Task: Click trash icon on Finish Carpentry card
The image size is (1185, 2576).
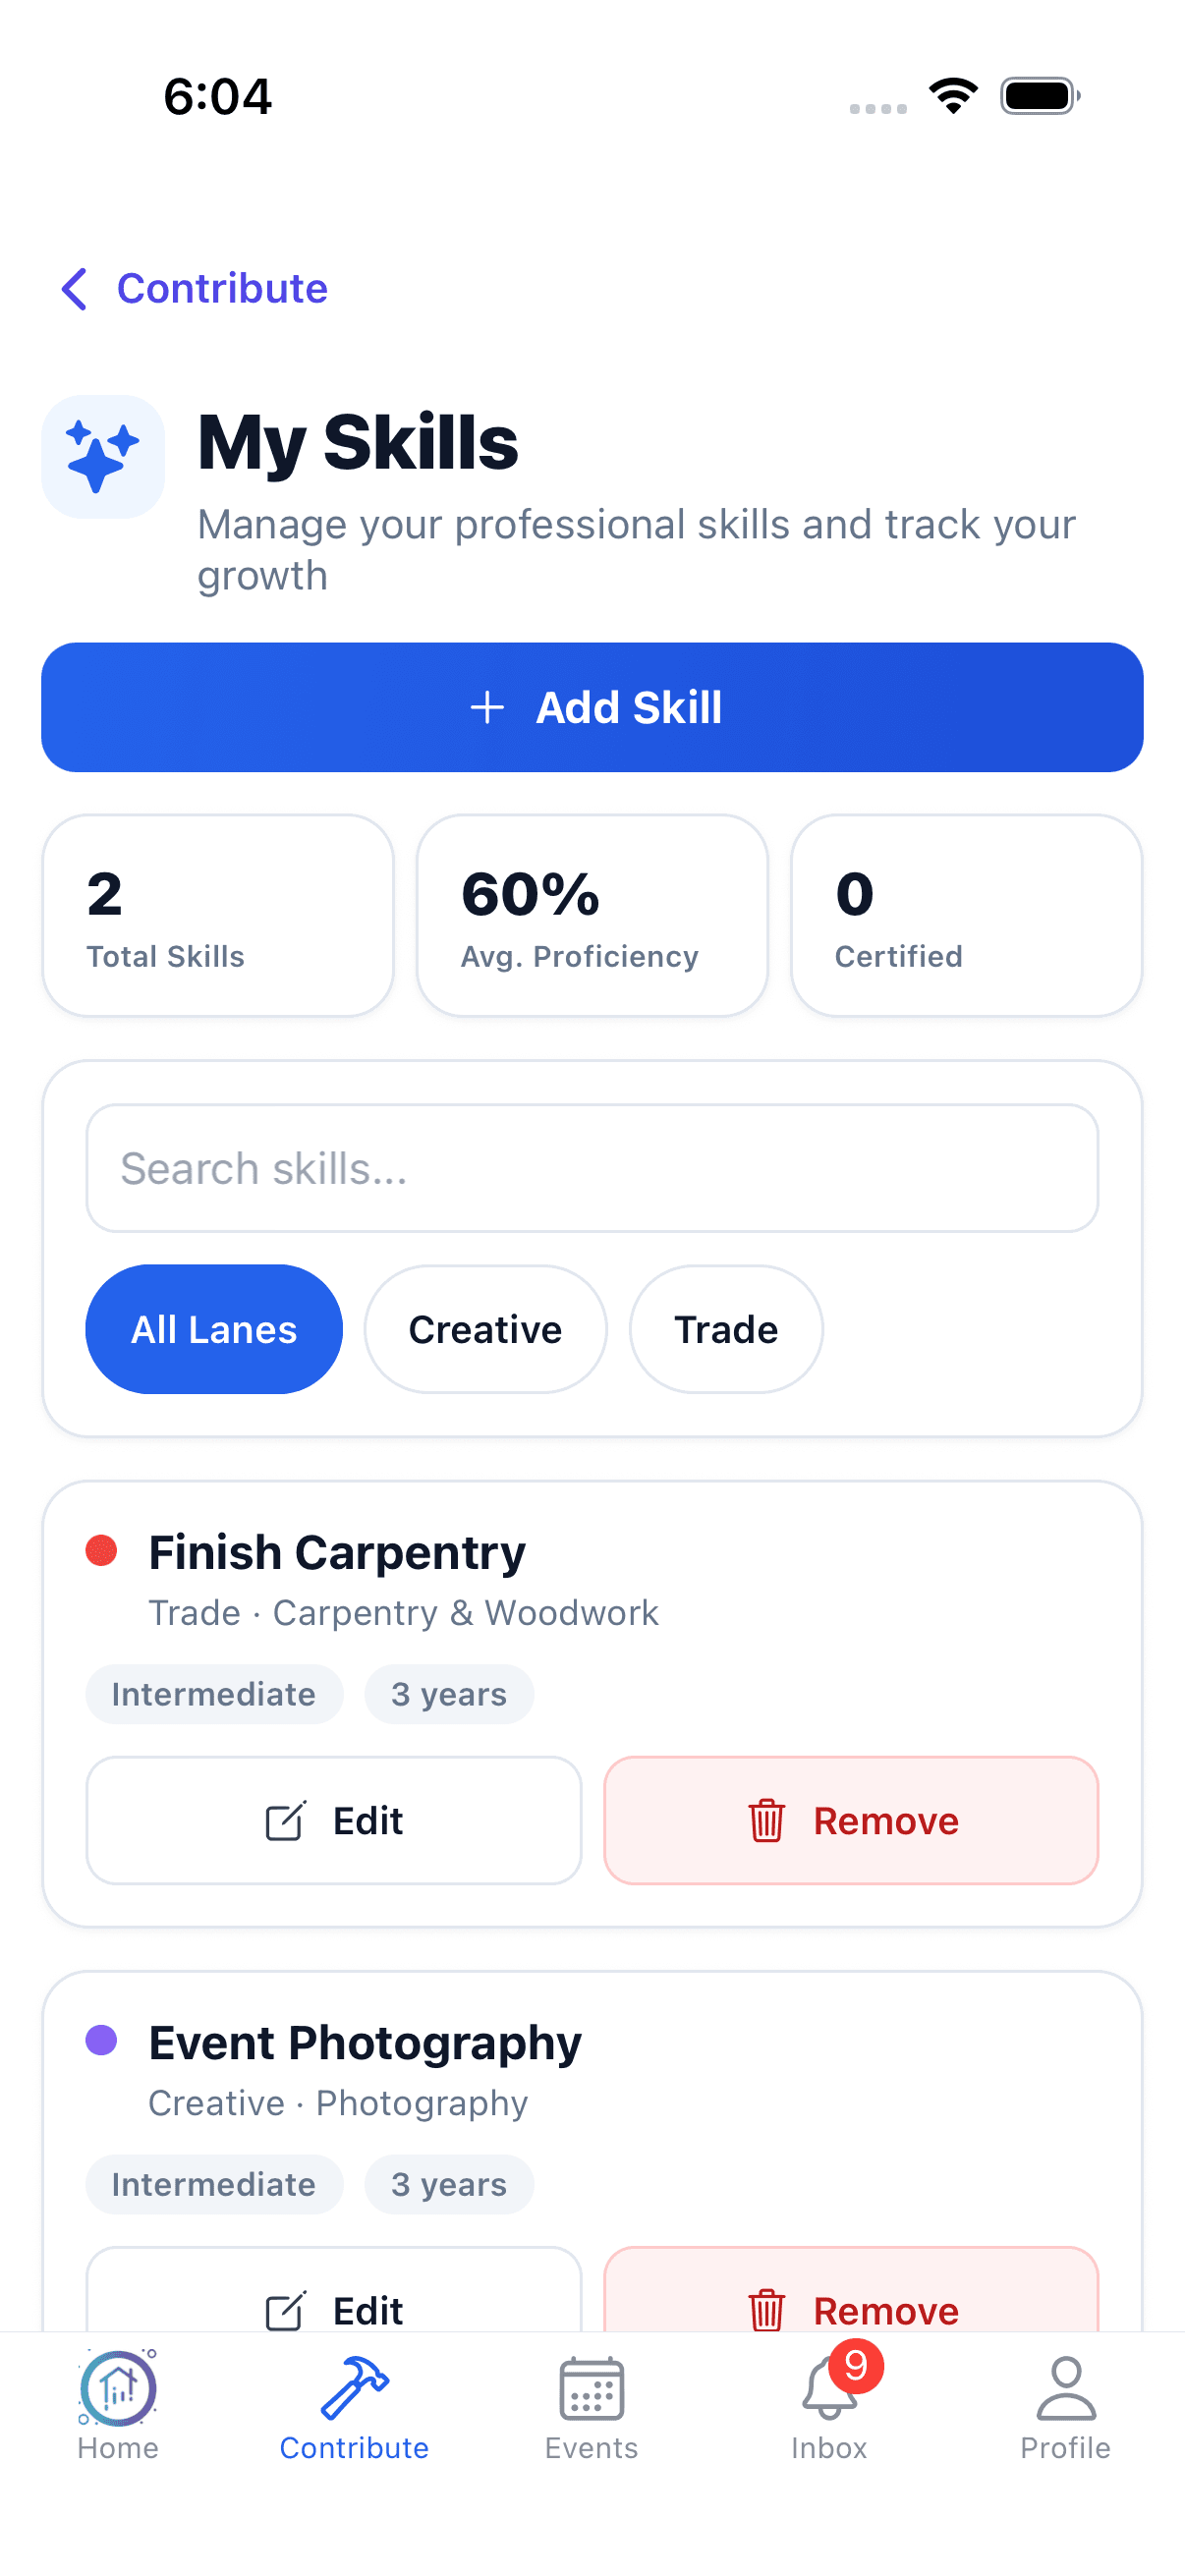Action: [x=766, y=1820]
